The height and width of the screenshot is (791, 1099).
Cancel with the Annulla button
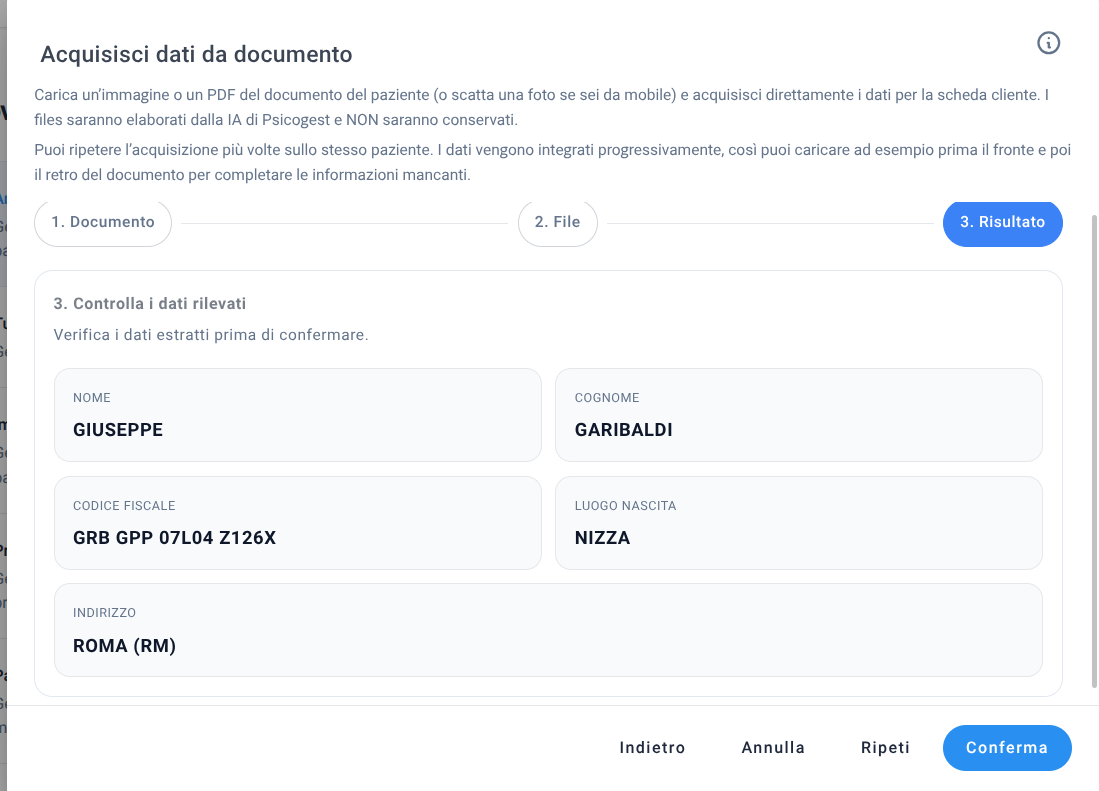click(x=773, y=748)
